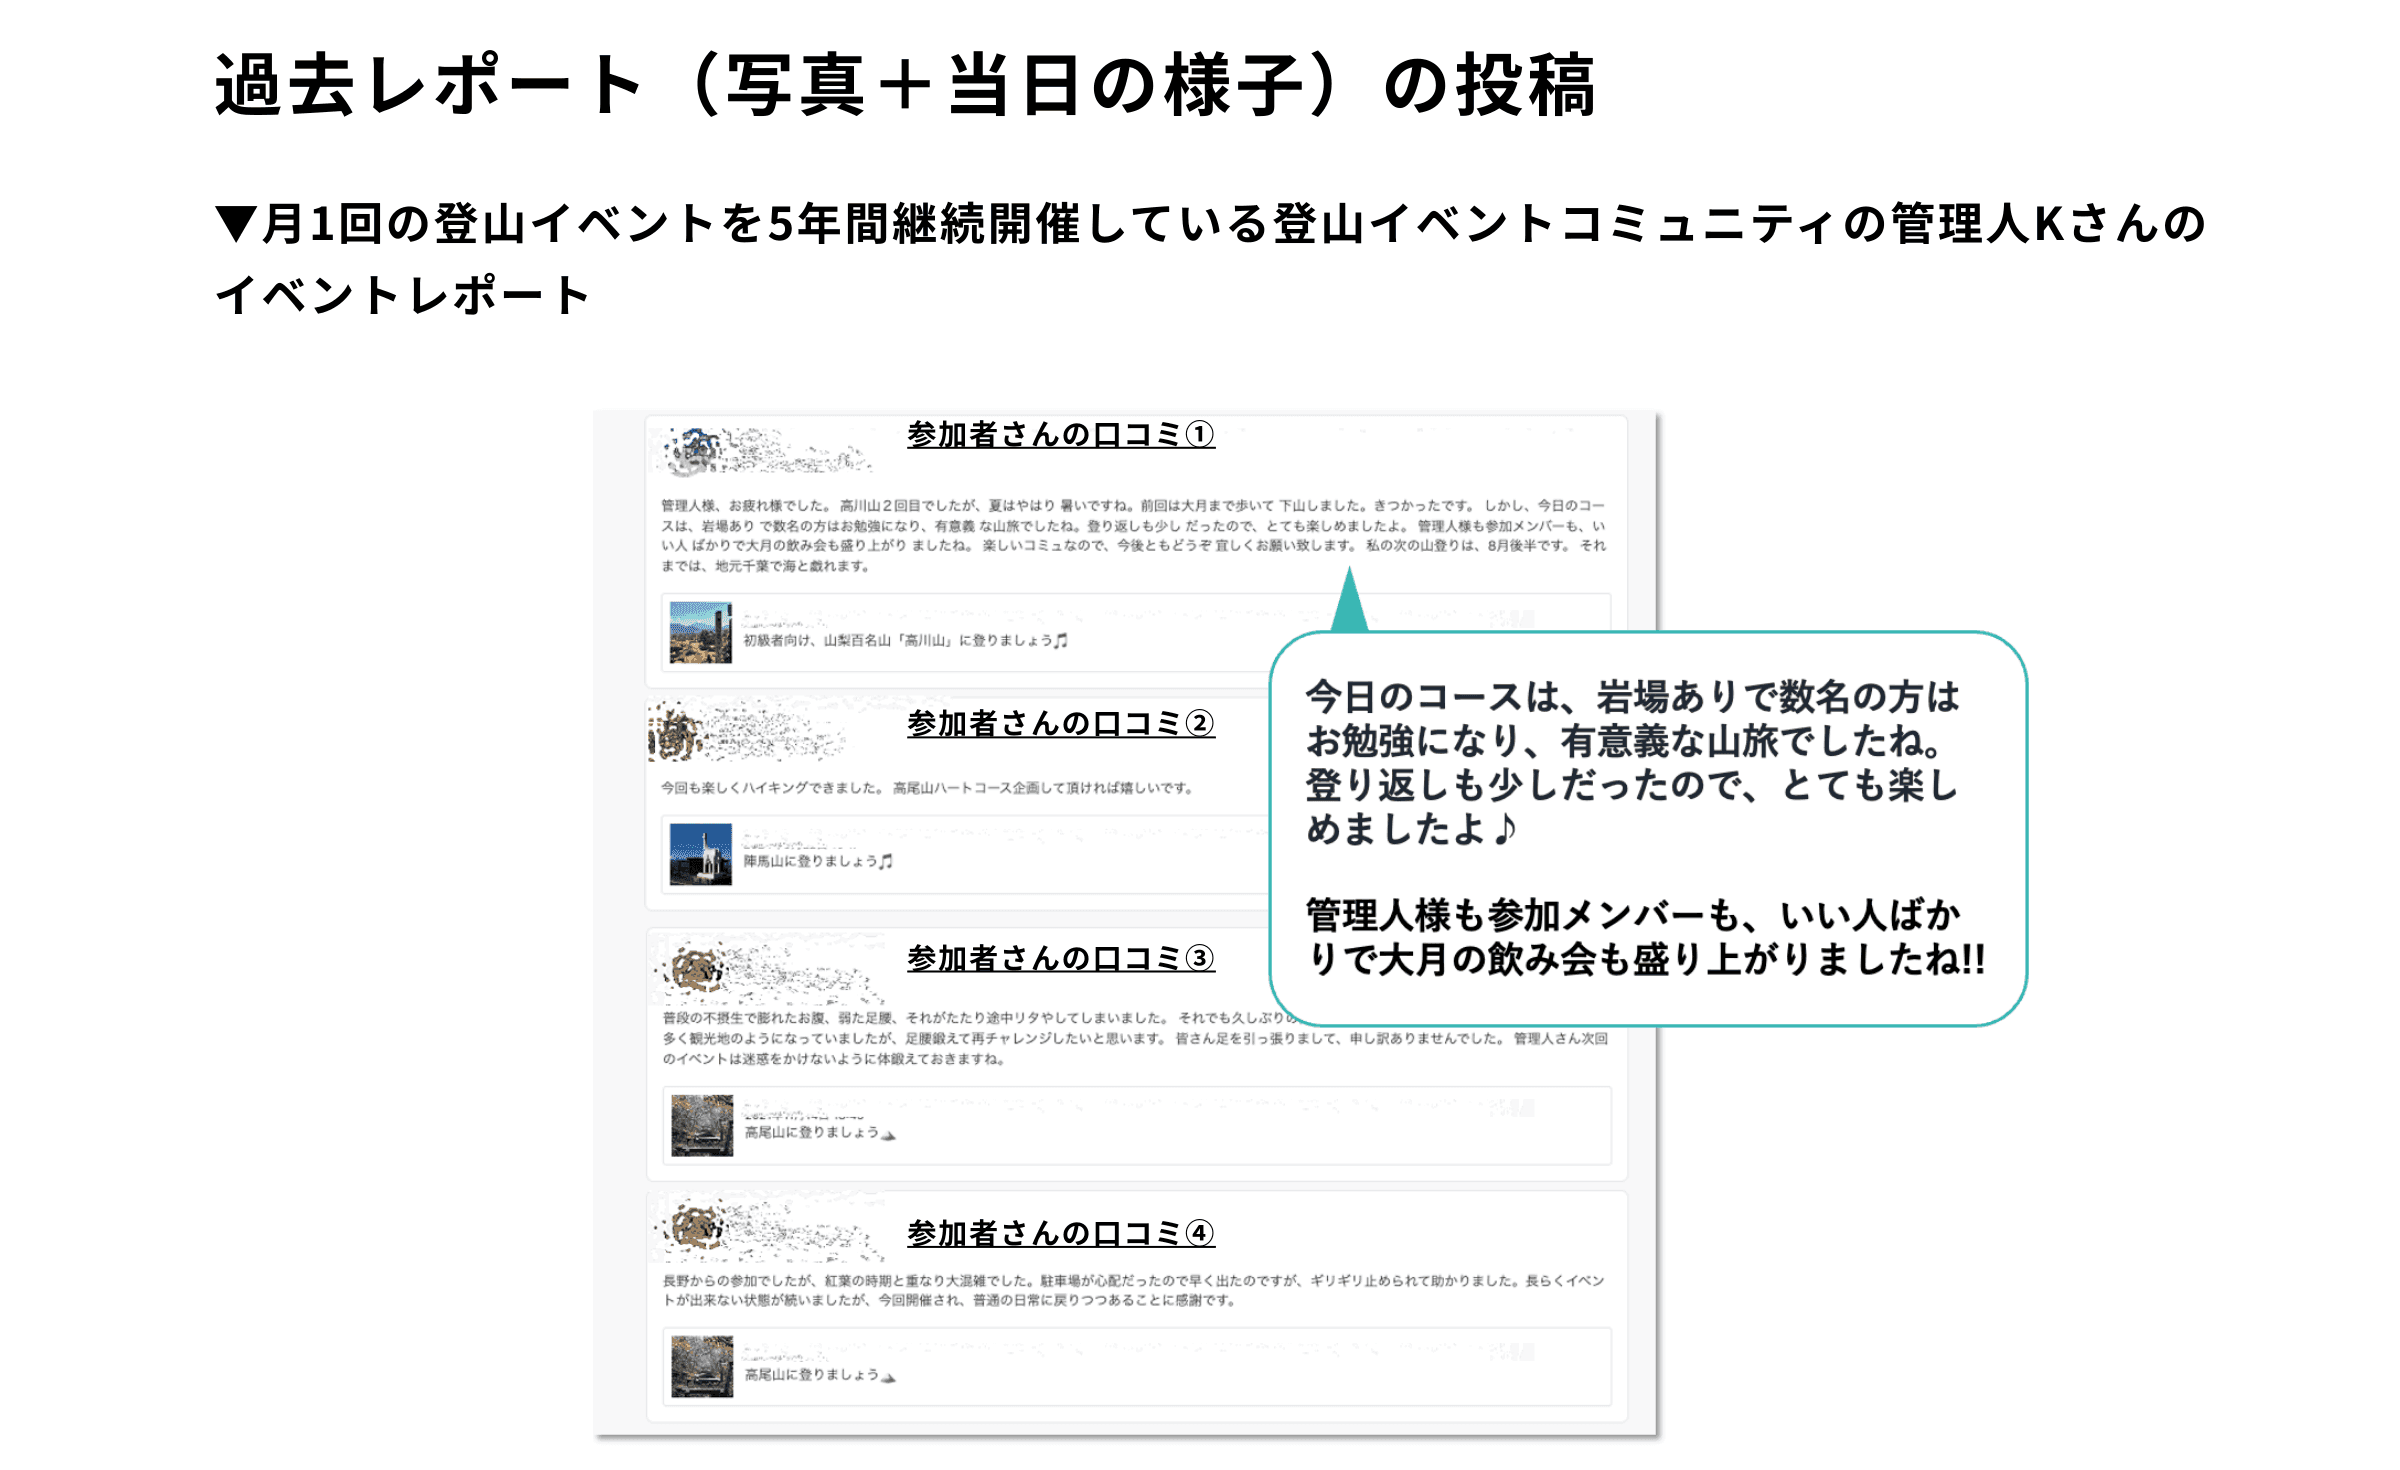This screenshot has width=2400, height=1470.
Task: Click the 参加者さんの口コミ③ heading
Action: pyautogui.click(x=1060, y=958)
